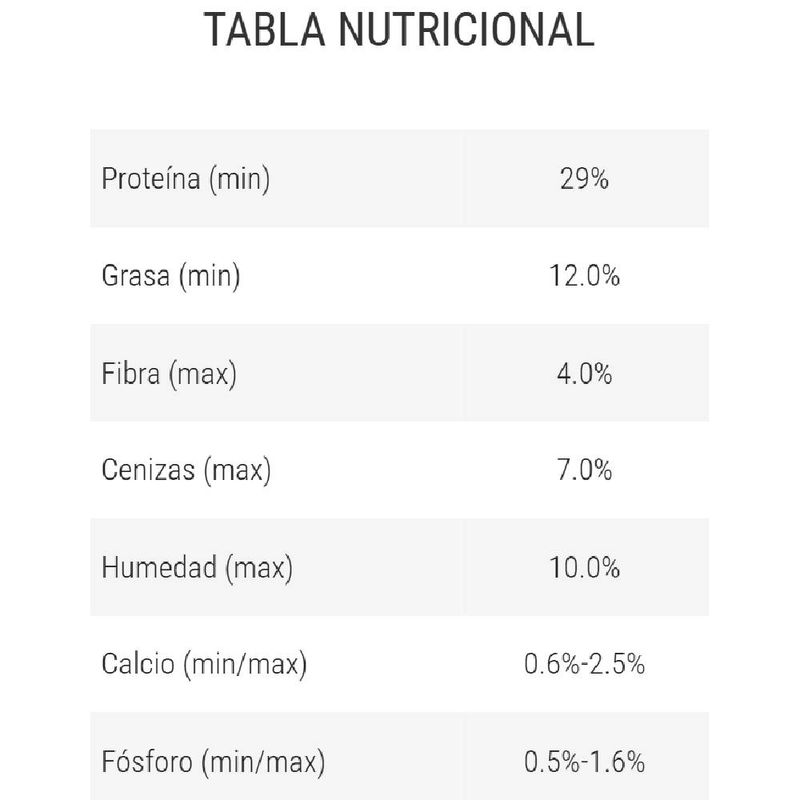Click the 0.6%-2.5% calcium value
This screenshot has width=800, height=800.
tap(584, 664)
